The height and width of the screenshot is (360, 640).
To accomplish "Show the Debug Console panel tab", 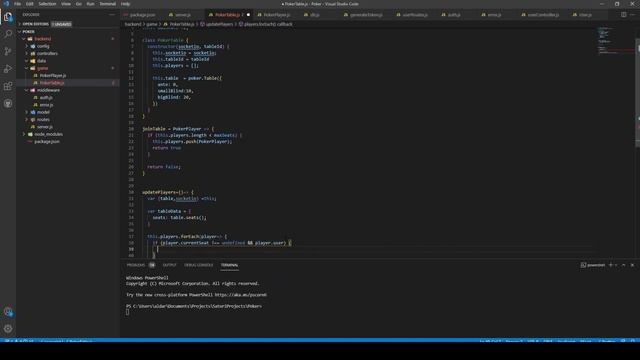I will pyautogui.click(x=198, y=265).
